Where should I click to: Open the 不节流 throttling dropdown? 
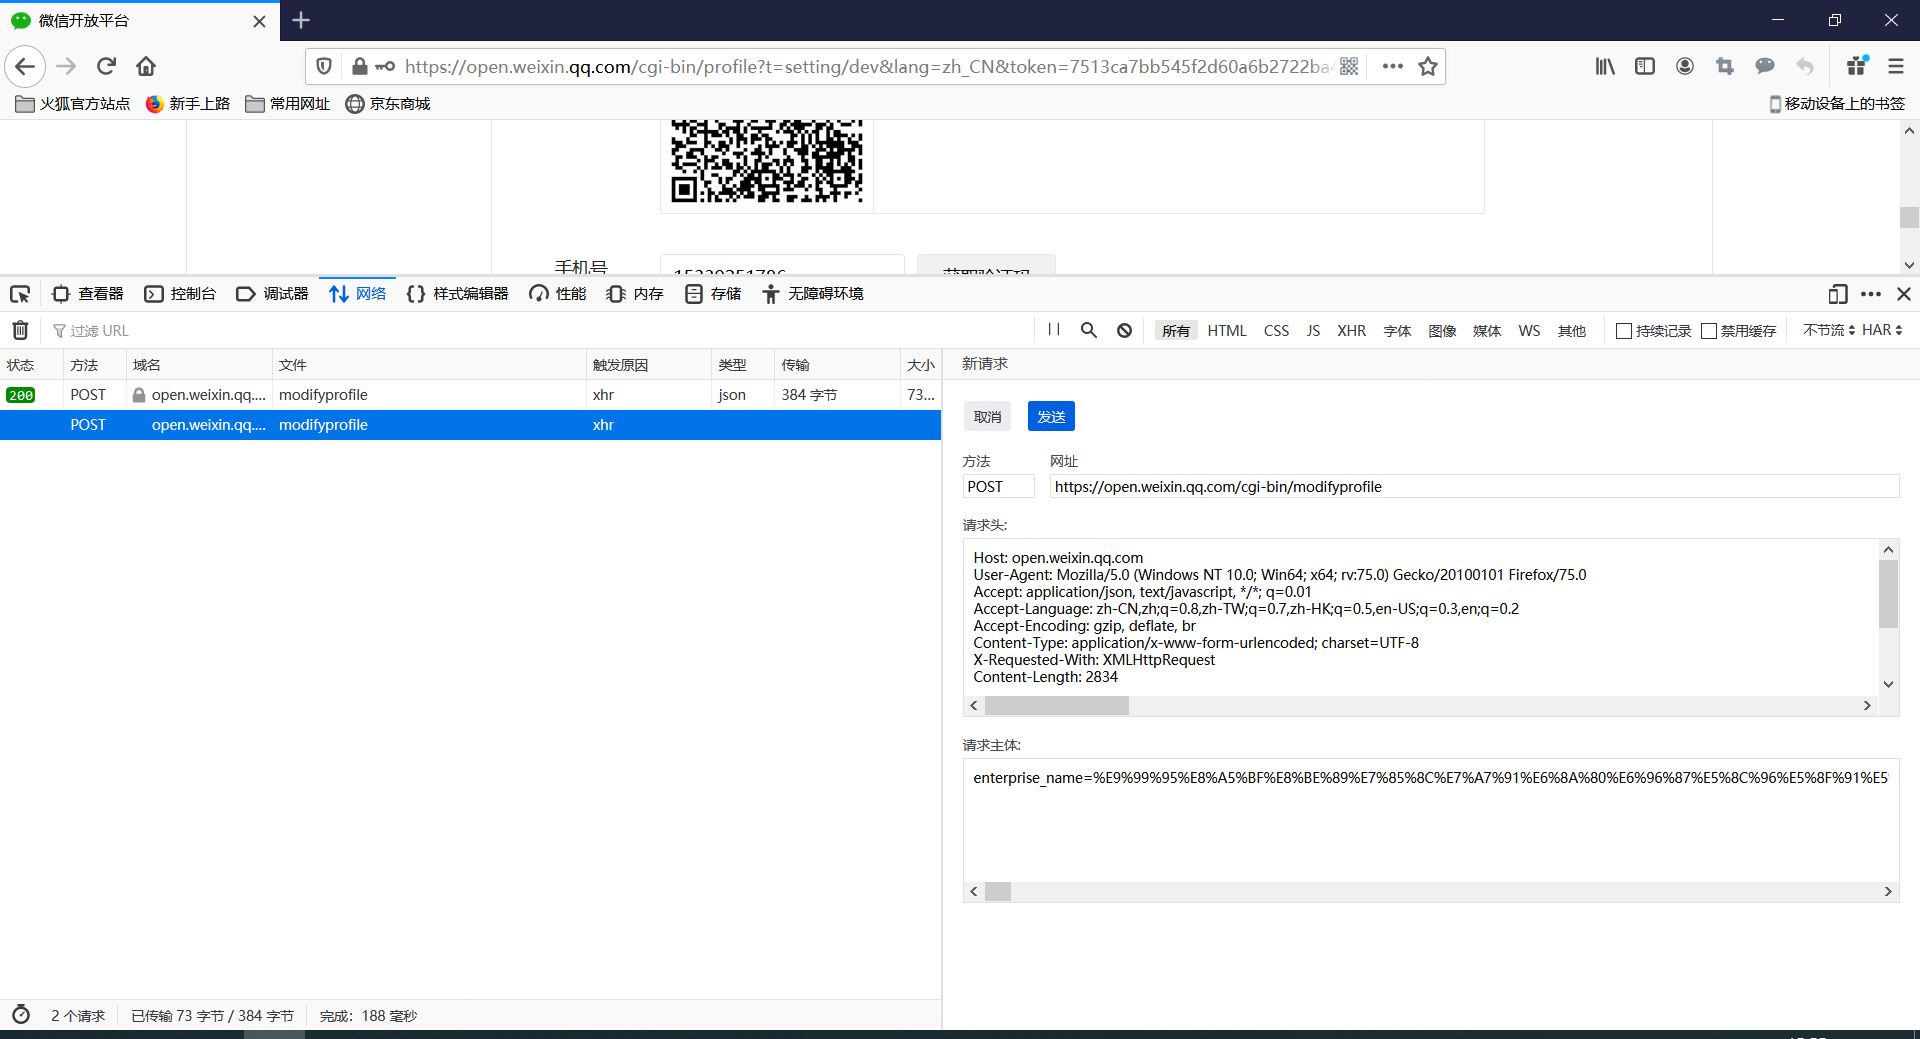click(1829, 330)
